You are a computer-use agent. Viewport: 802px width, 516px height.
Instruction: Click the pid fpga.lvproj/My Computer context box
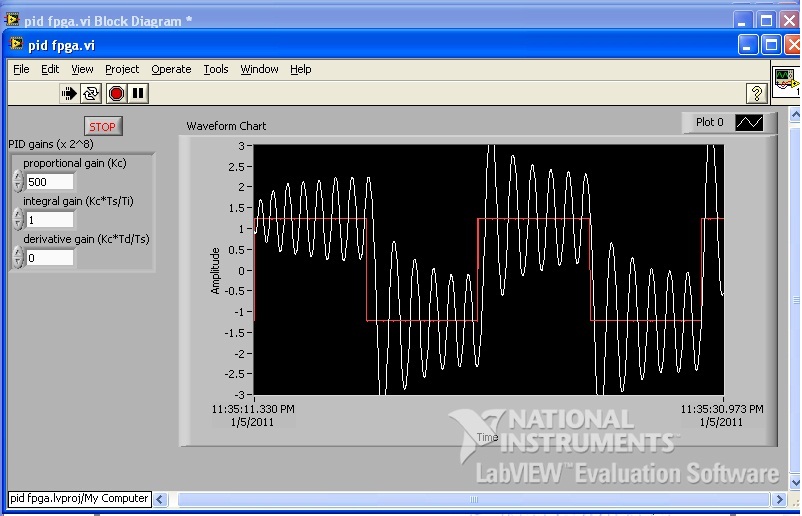pos(79,499)
